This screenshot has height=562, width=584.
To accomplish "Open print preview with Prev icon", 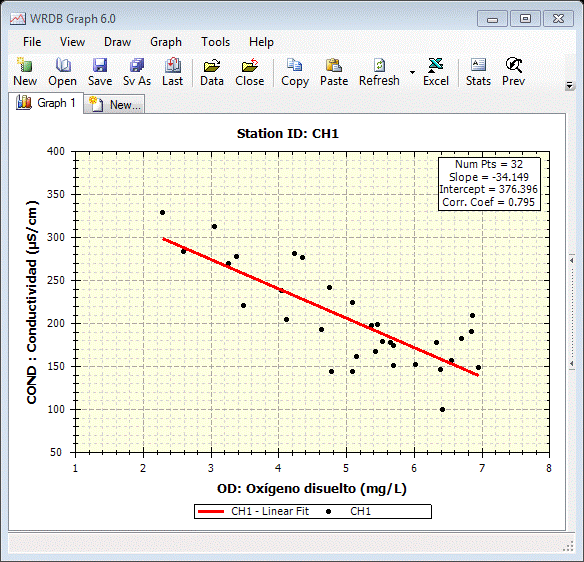I will (513, 72).
